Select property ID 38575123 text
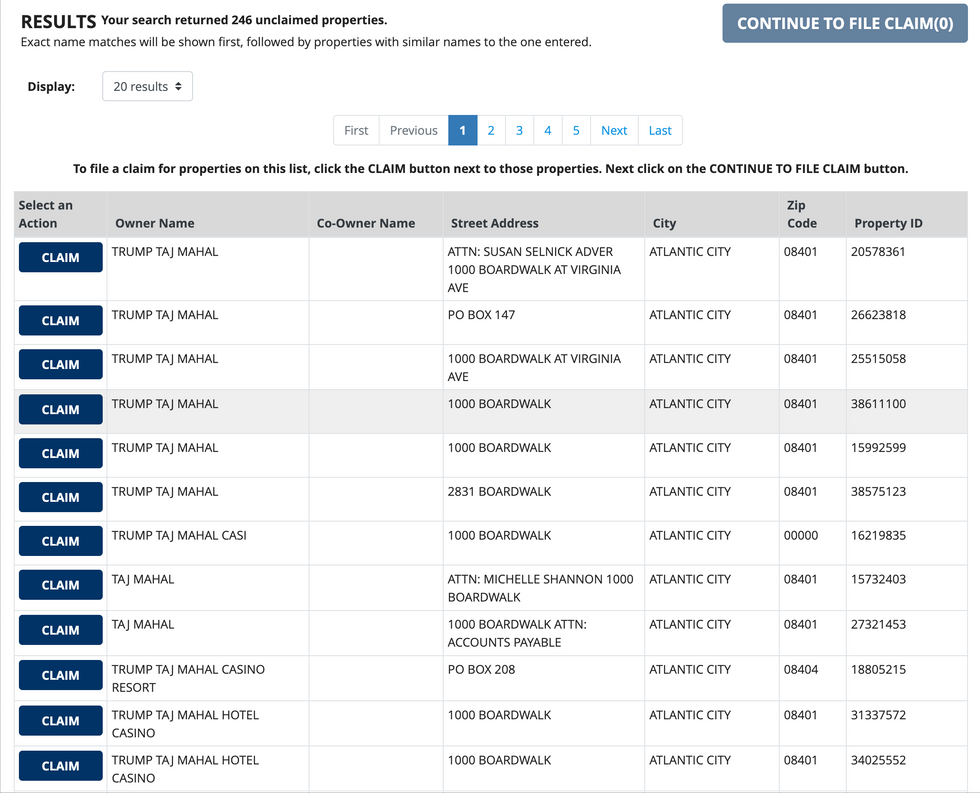 tap(878, 492)
